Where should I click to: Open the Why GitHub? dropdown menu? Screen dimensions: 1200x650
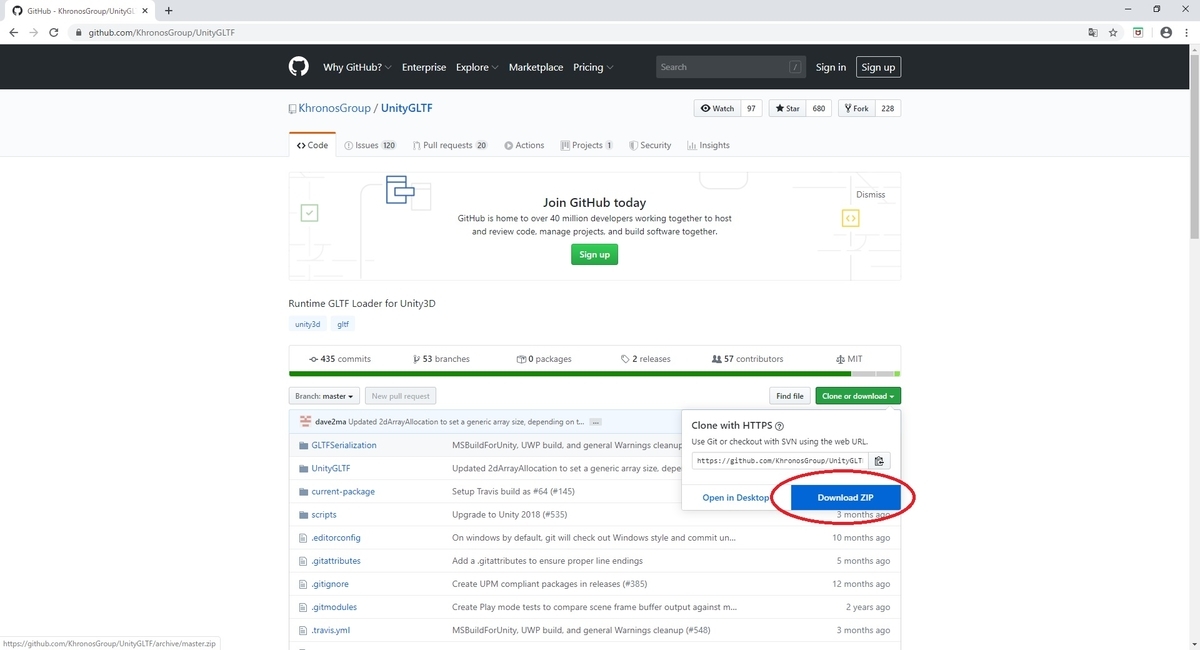(357, 67)
